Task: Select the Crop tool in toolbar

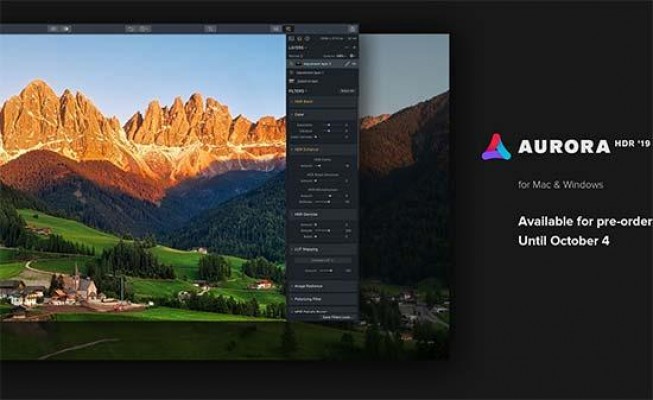Action: click(x=211, y=29)
